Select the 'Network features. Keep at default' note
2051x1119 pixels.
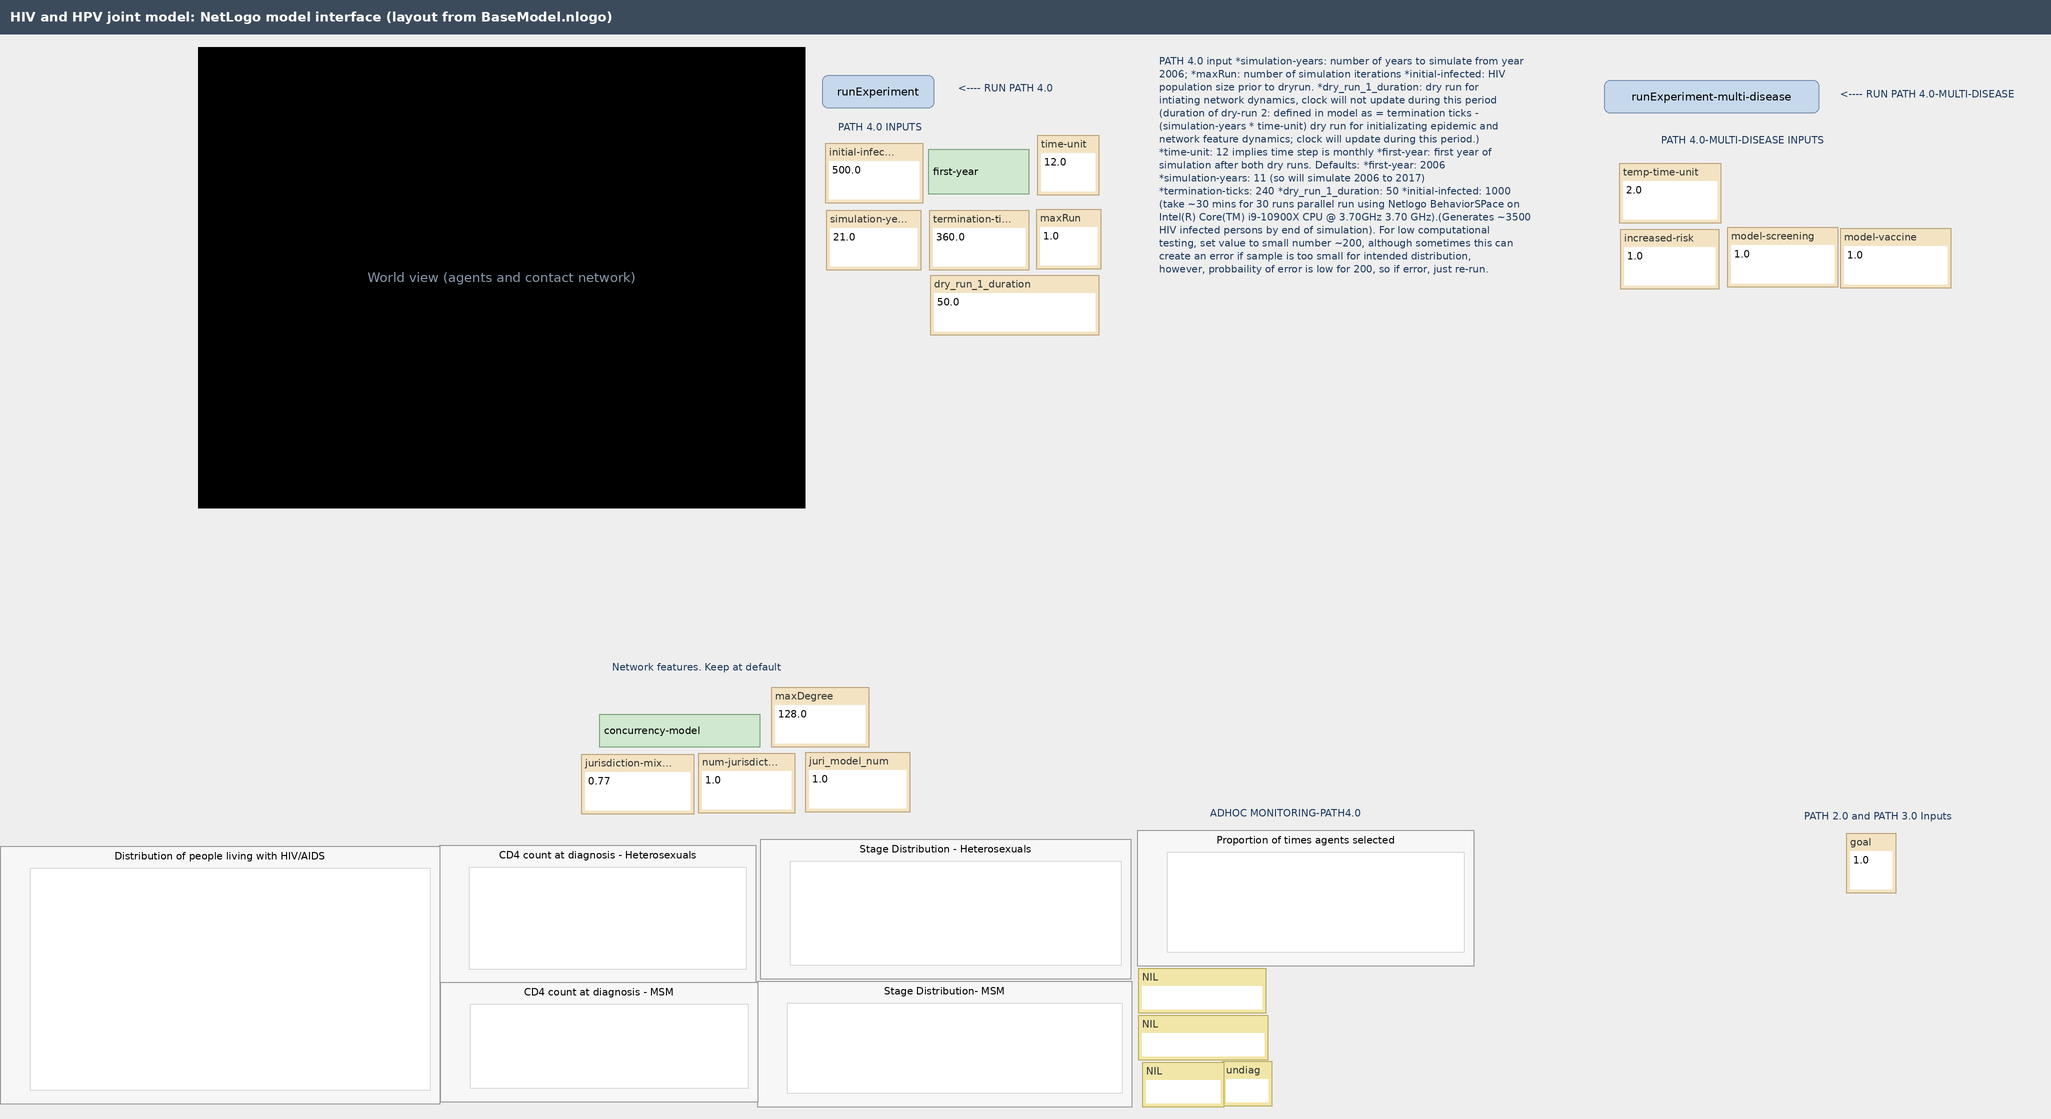point(696,667)
